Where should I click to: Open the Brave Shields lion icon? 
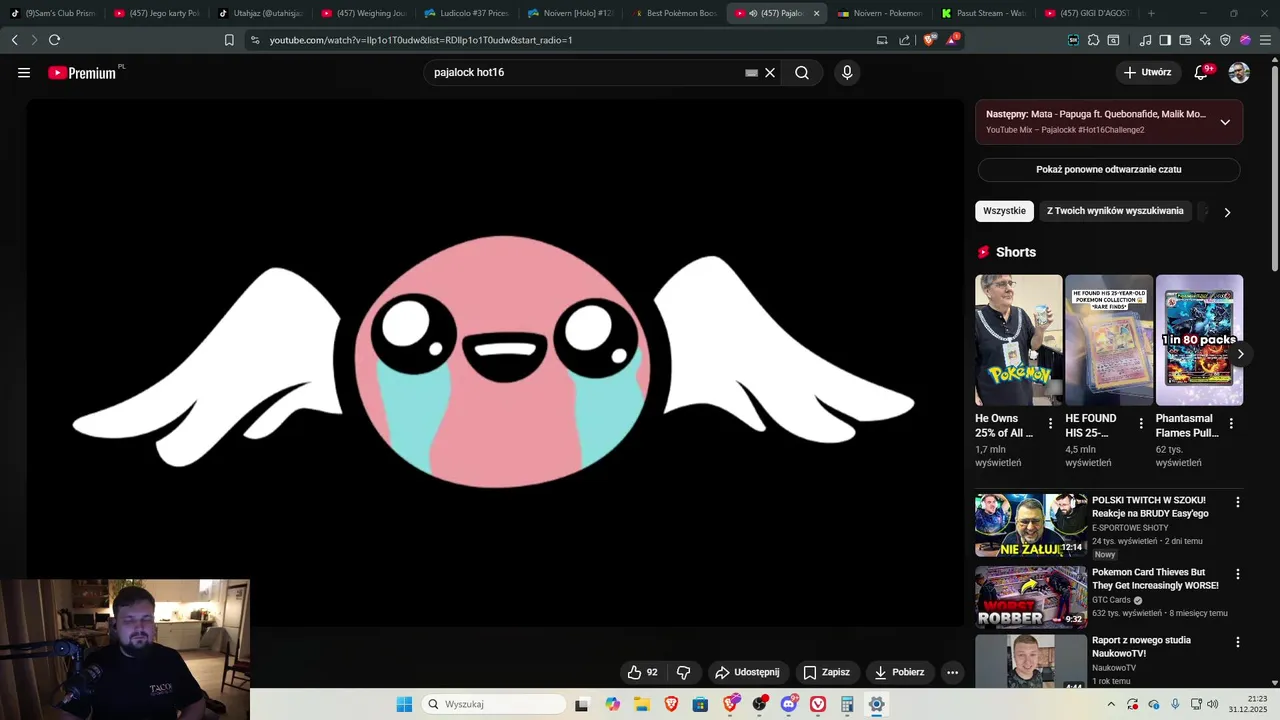(x=928, y=40)
